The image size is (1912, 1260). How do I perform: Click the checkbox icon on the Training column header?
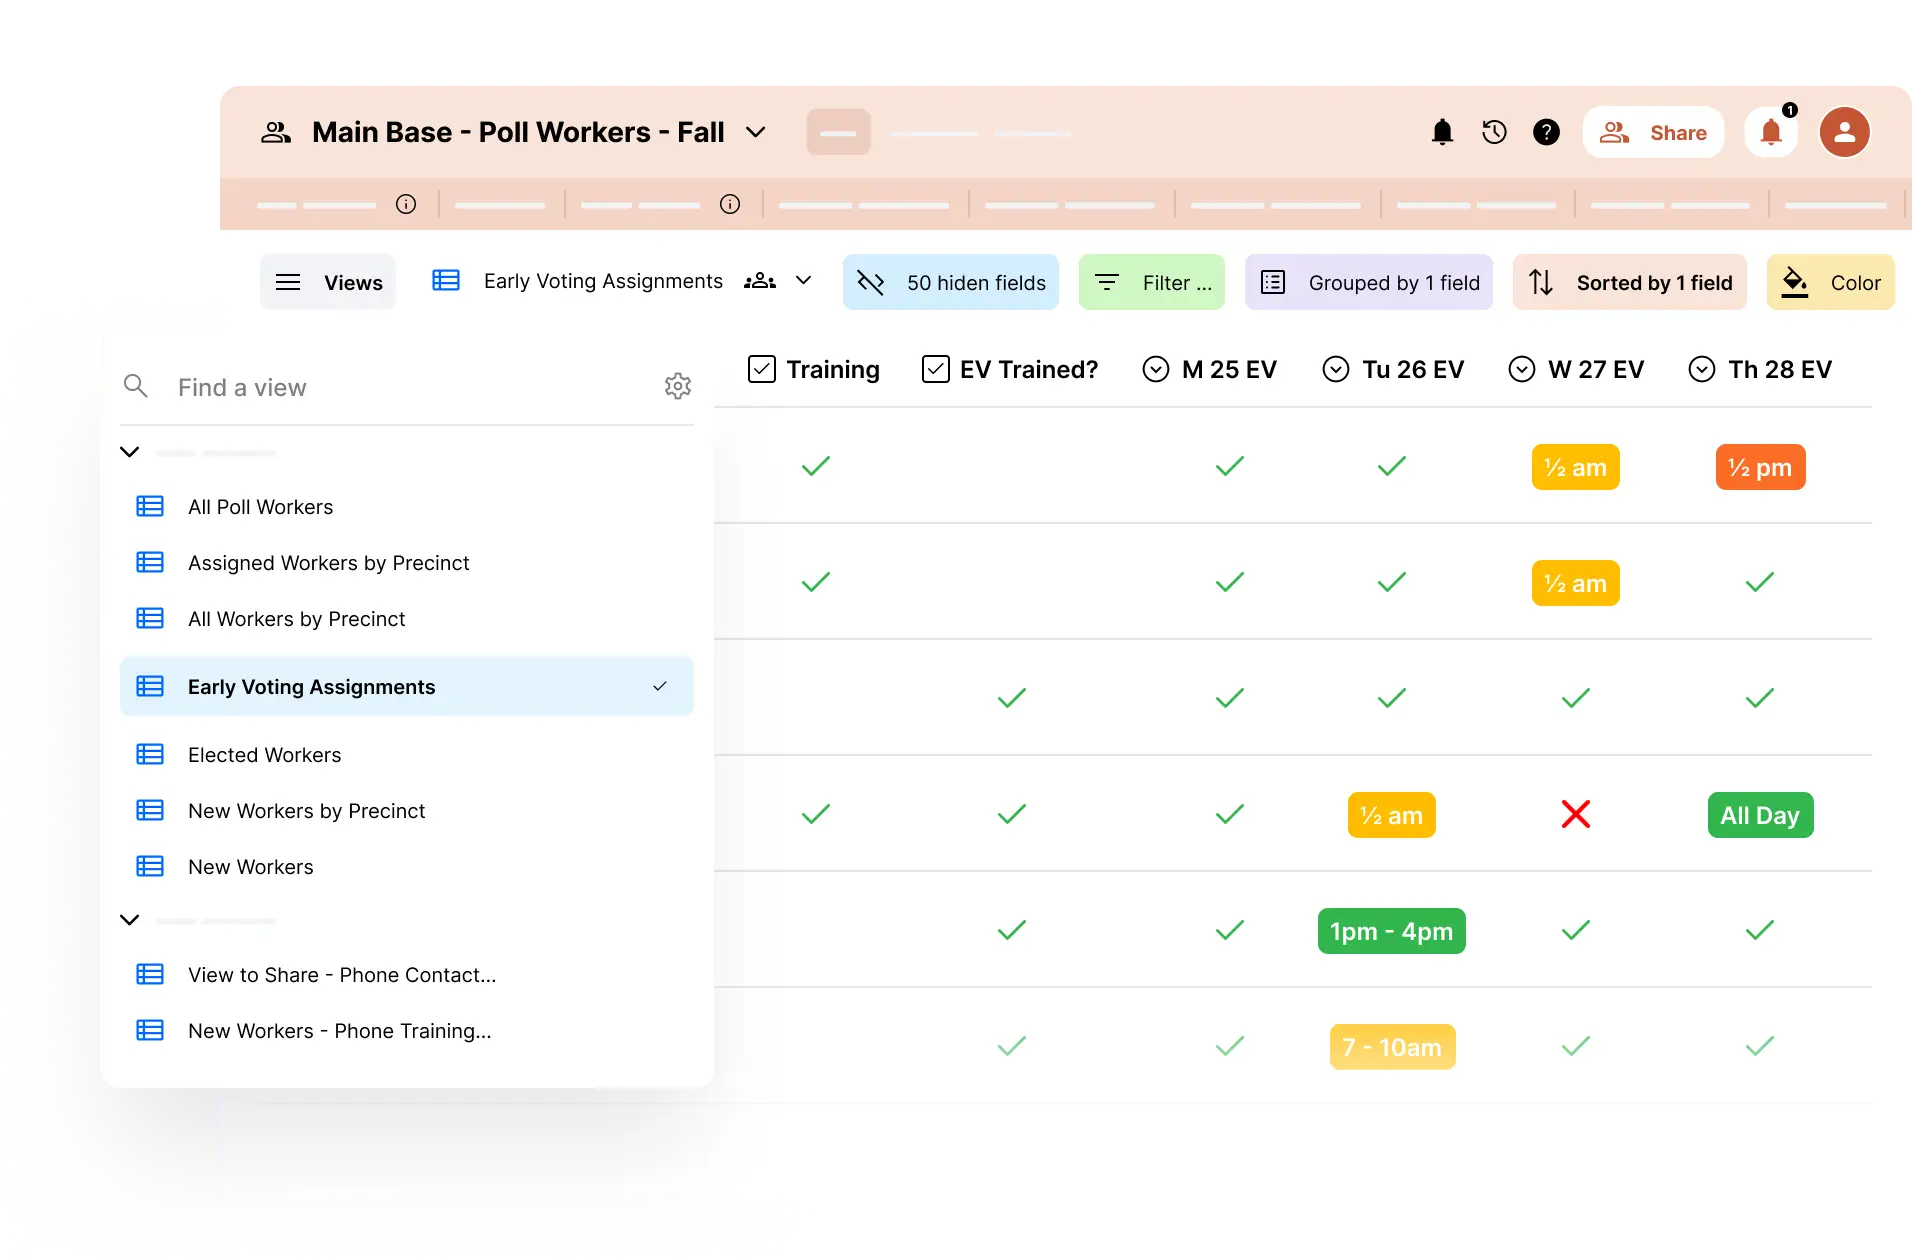tap(761, 369)
